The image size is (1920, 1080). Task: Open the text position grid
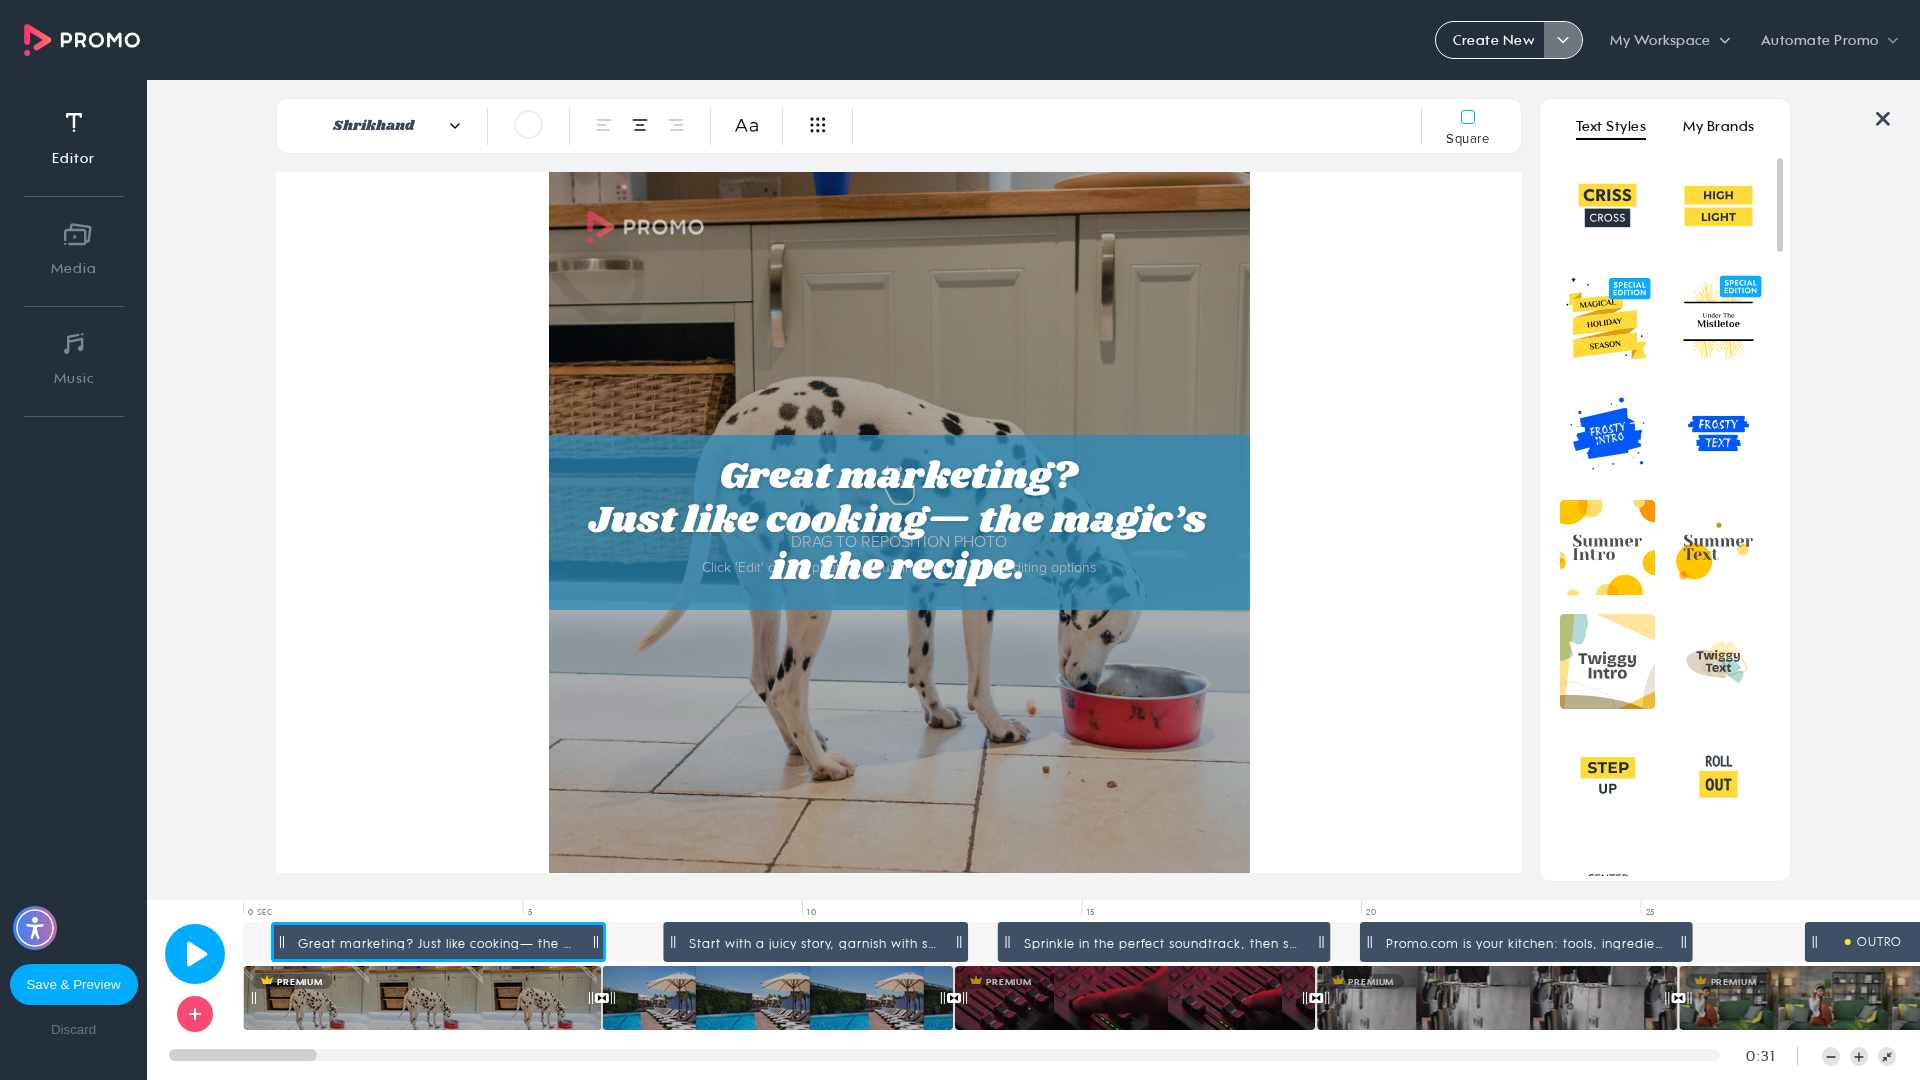(x=818, y=125)
